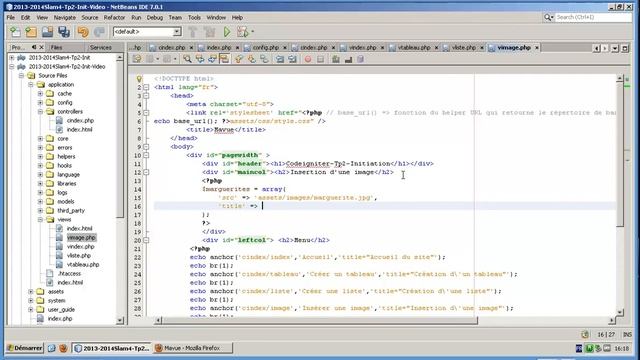Collapse the code fold at line 5
Screen dimensions: 640x360
click(x=146, y=113)
